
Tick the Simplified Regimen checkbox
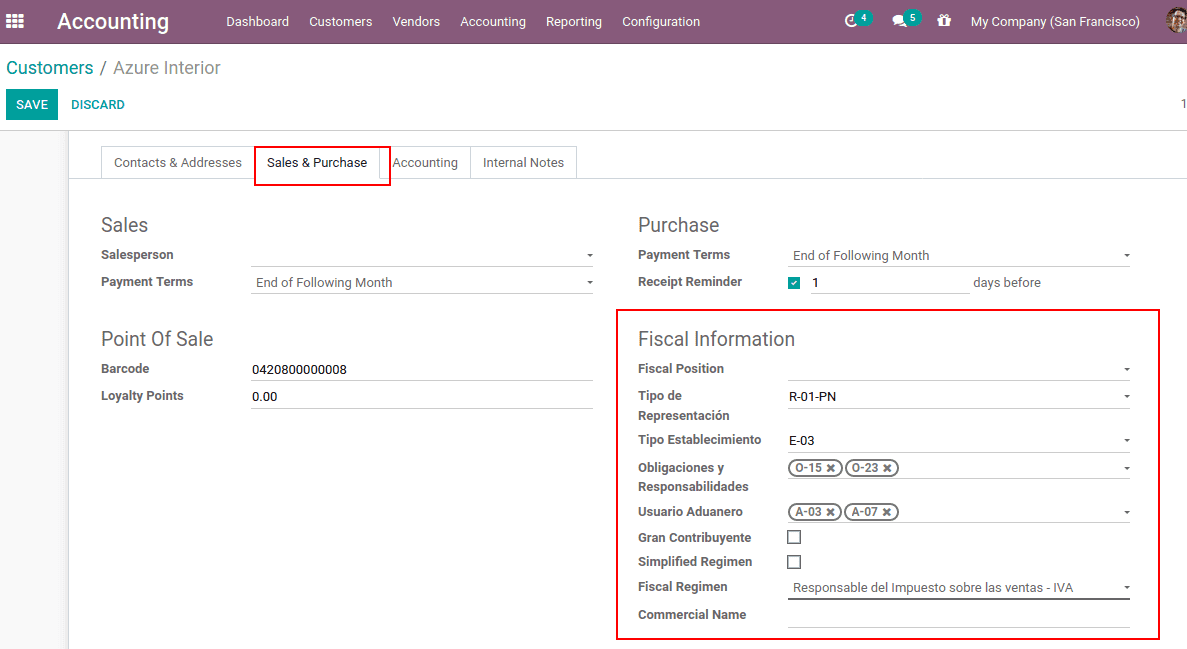point(794,562)
